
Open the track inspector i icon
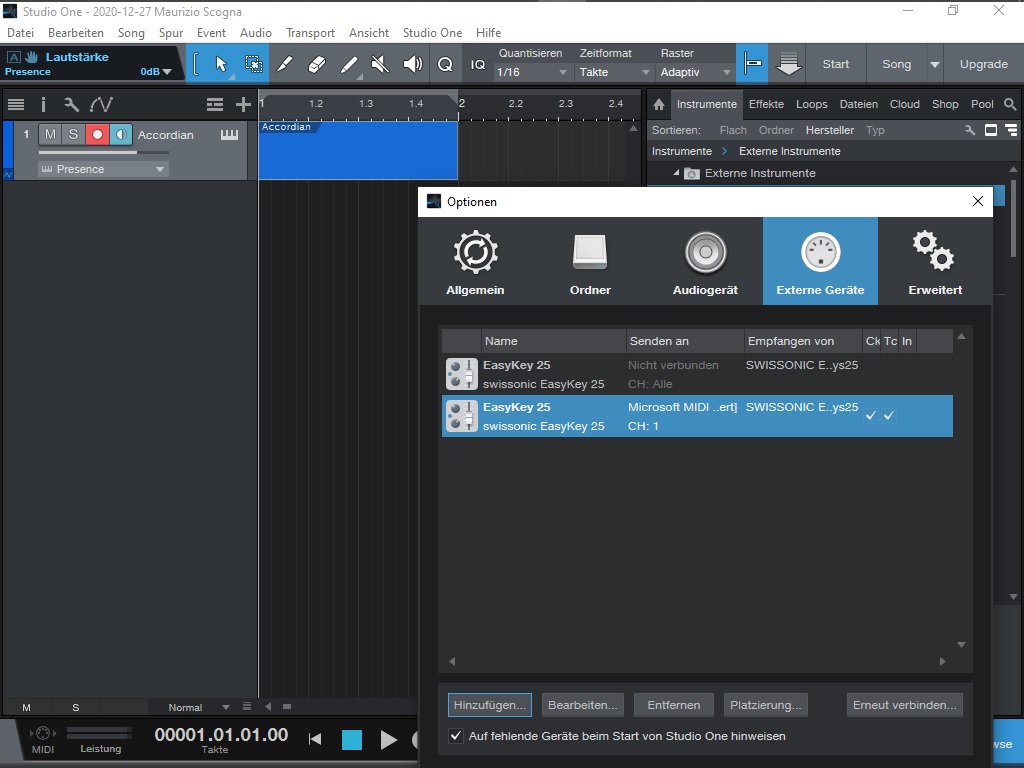43,104
